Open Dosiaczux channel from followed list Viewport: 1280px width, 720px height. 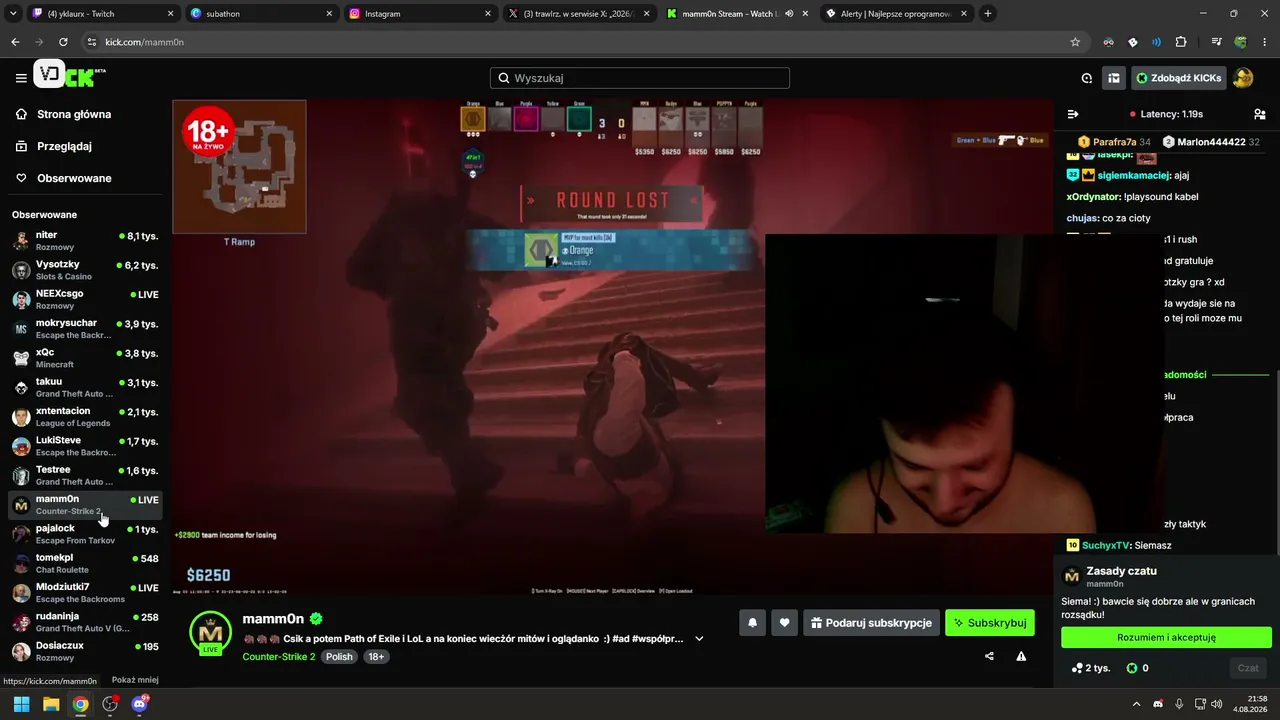85,651
